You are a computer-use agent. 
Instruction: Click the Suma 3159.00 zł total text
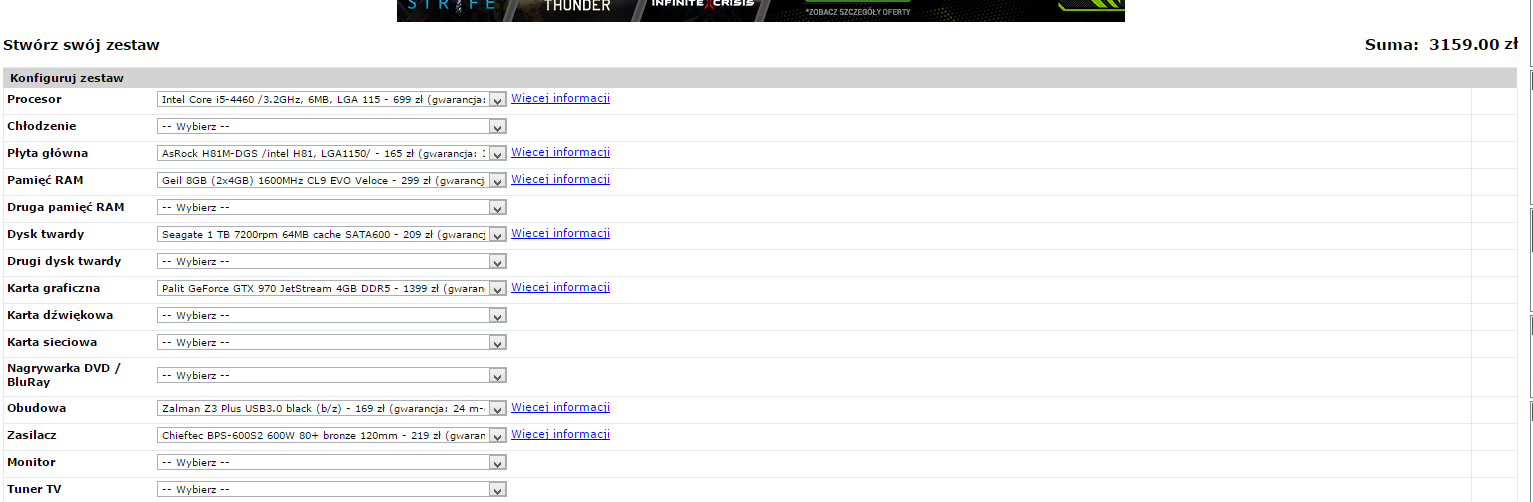pyautogui.click(x=1442, y=45)
